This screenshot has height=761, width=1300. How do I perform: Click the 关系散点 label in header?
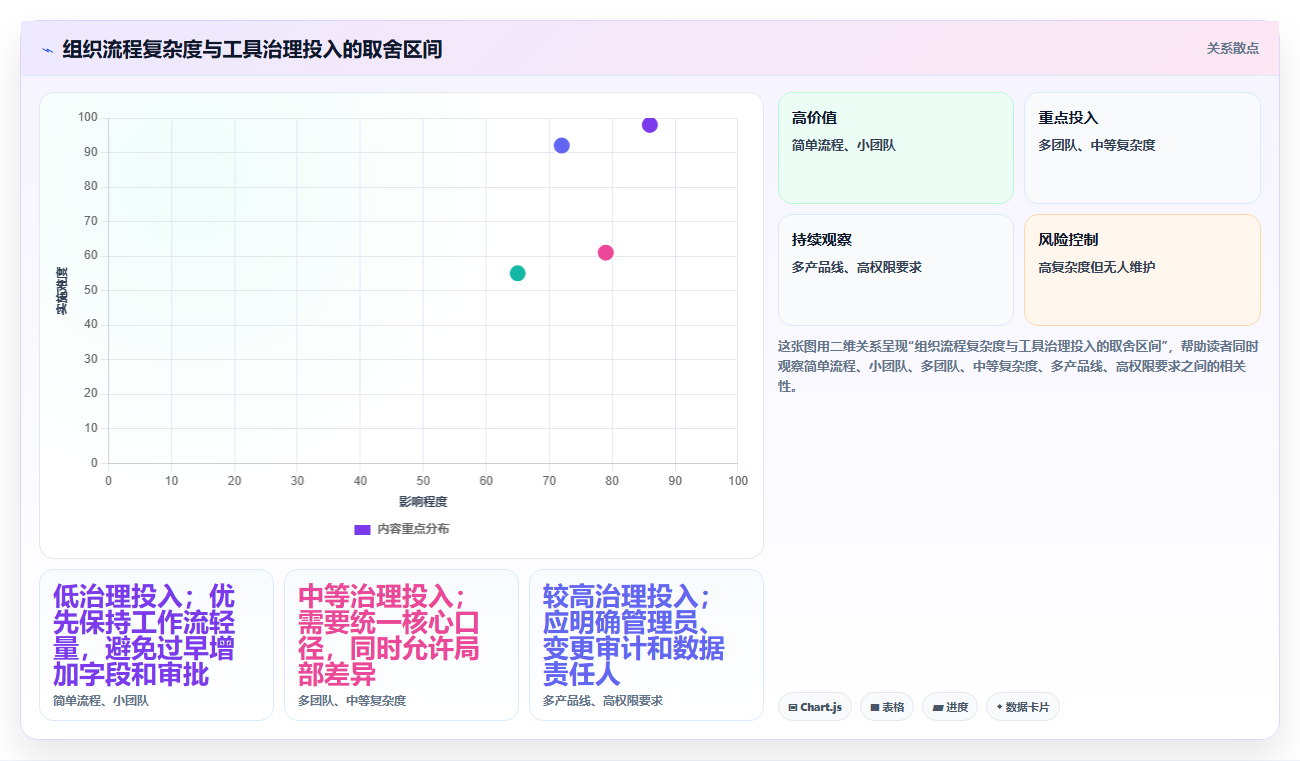point(1232,48)
